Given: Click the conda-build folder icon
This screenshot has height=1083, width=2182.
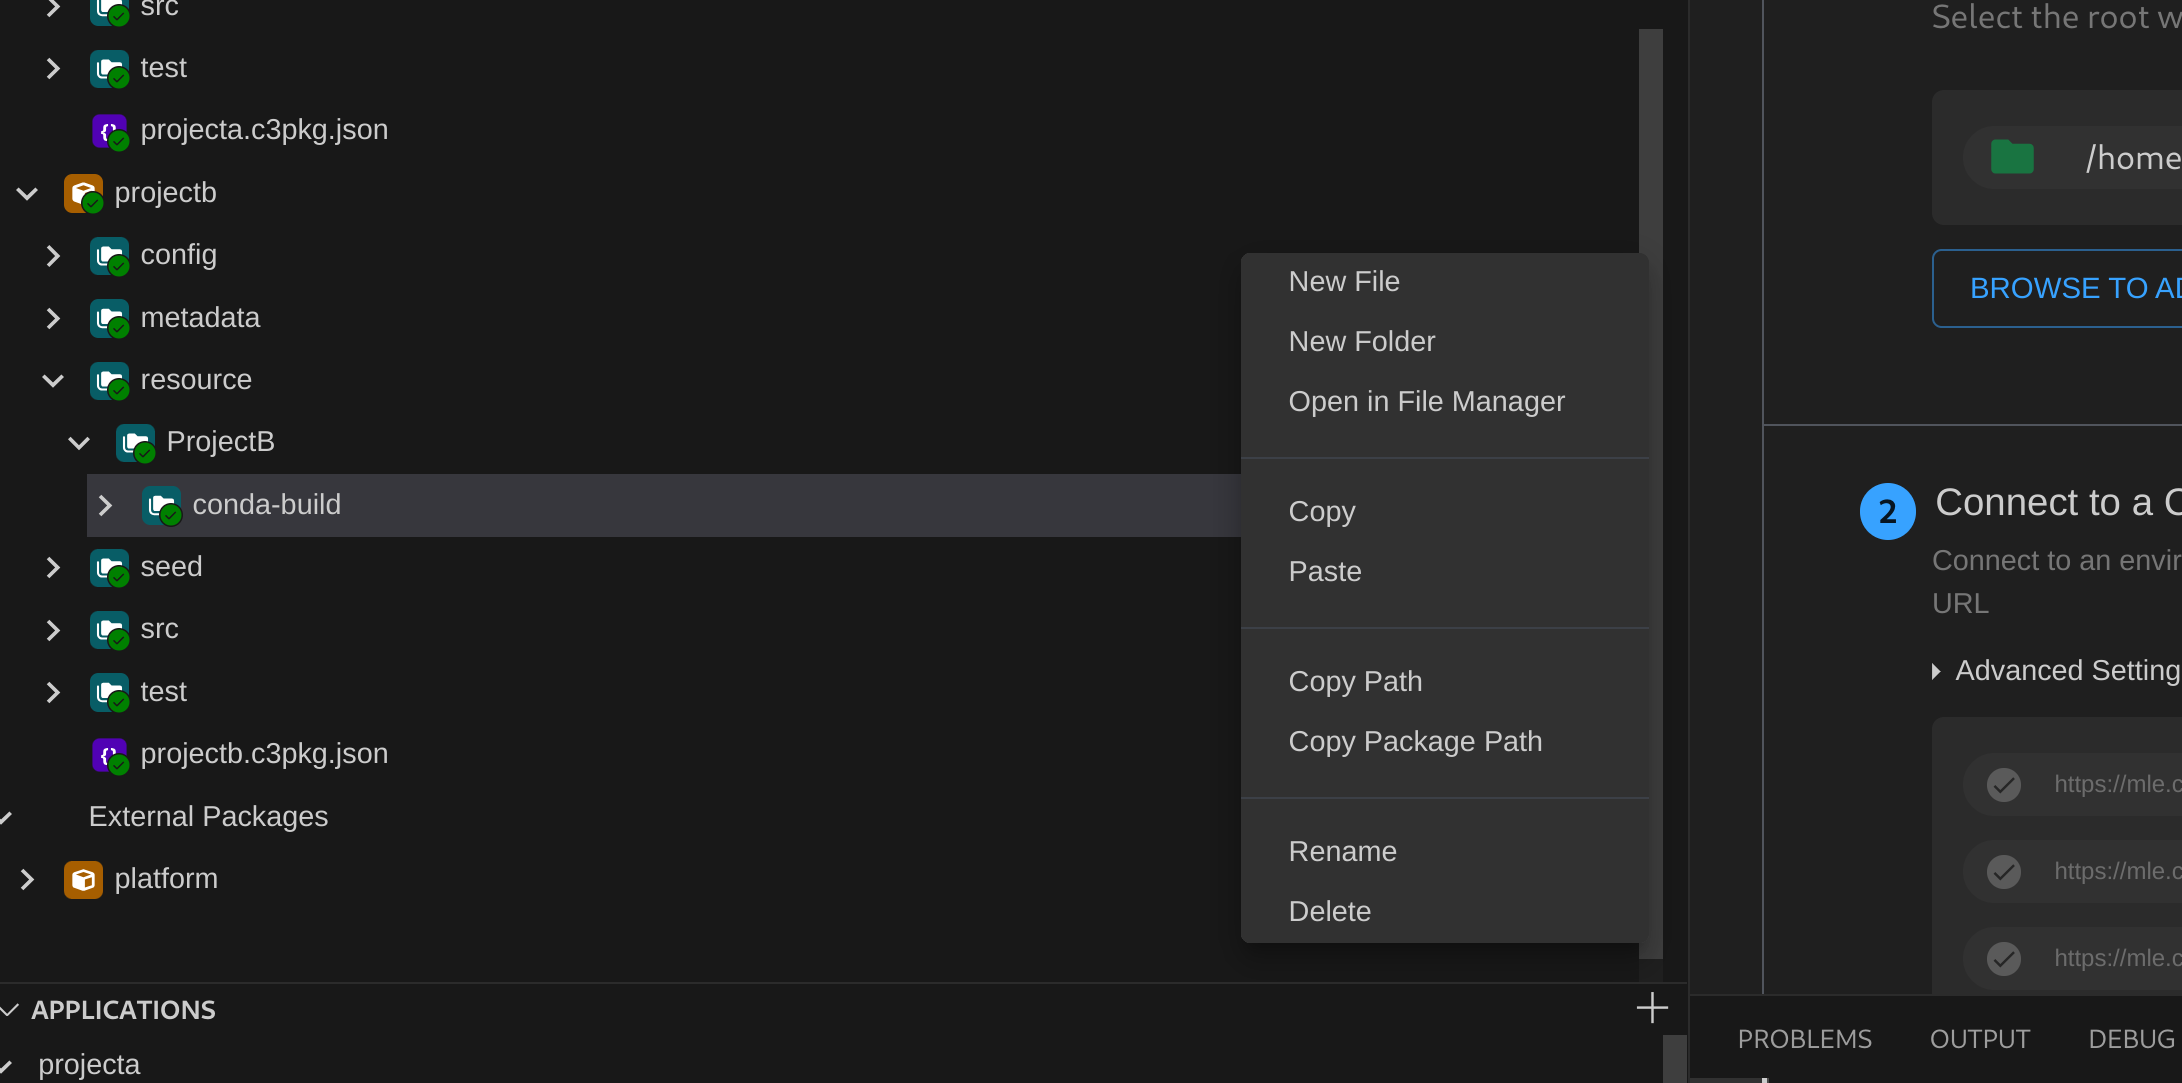Looking at the screenshot, I should (x=161, y=505).
